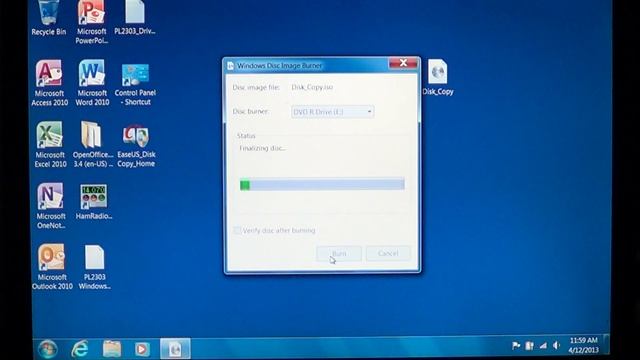Open the volume speaker tray icon
This screenshot has height=360, width=640.
tap(556, 346)
